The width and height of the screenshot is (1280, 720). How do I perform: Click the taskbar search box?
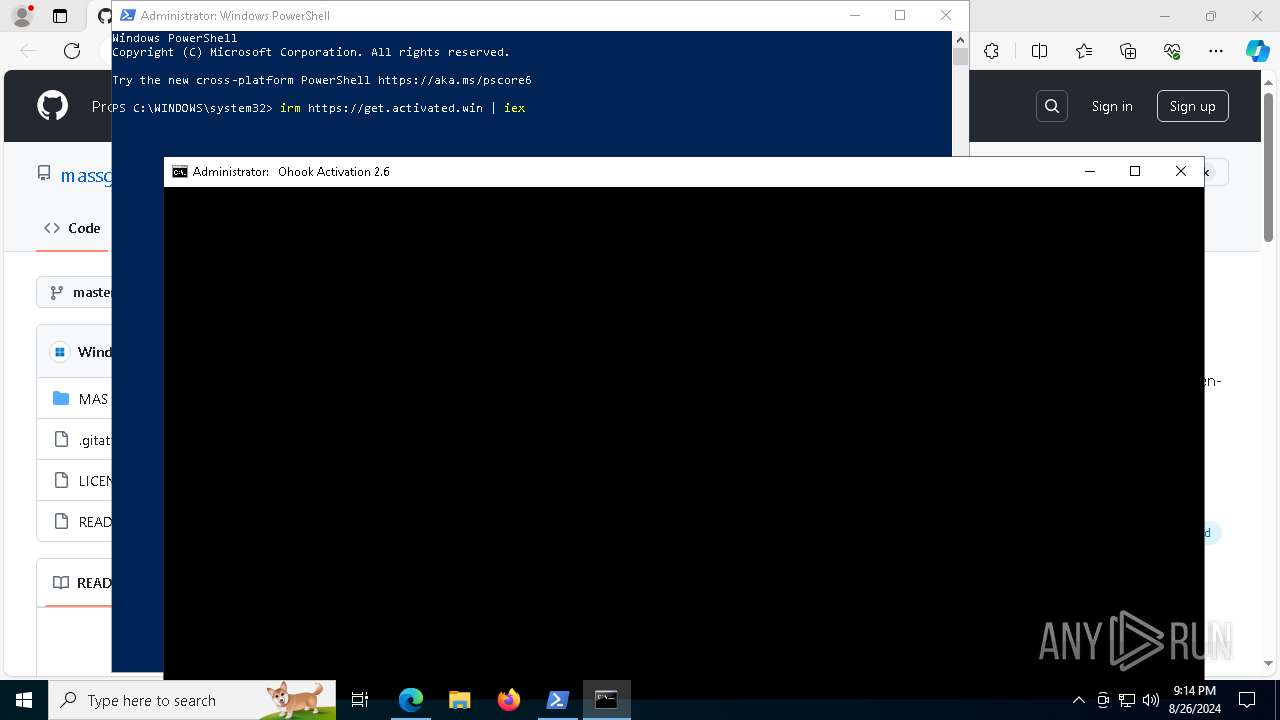pos(192,700)
